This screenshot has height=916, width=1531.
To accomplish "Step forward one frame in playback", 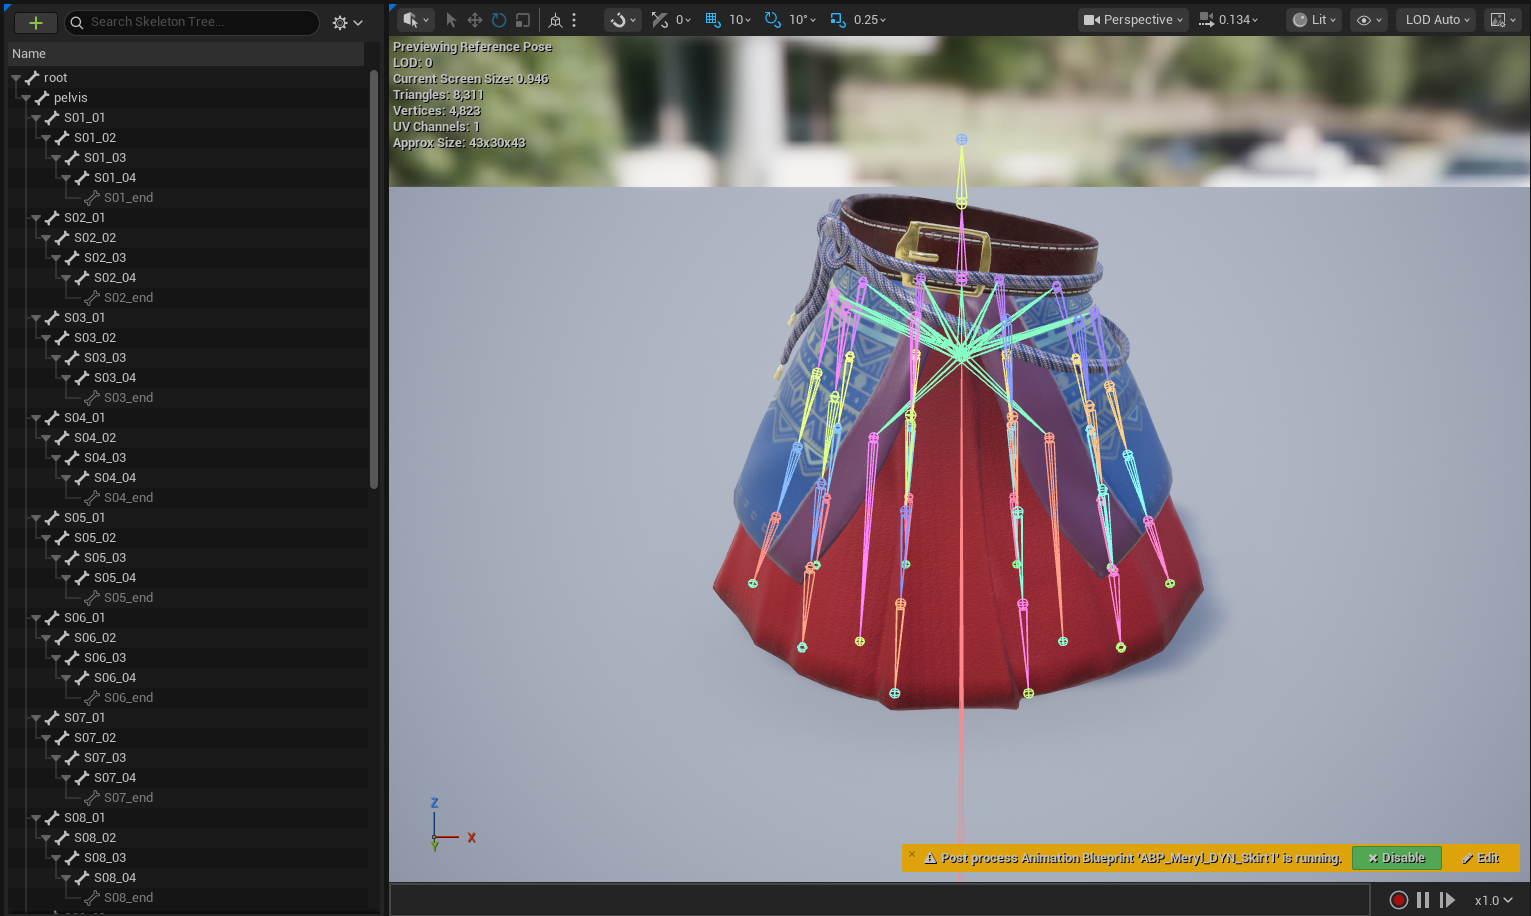I will tap(1447, 900).
